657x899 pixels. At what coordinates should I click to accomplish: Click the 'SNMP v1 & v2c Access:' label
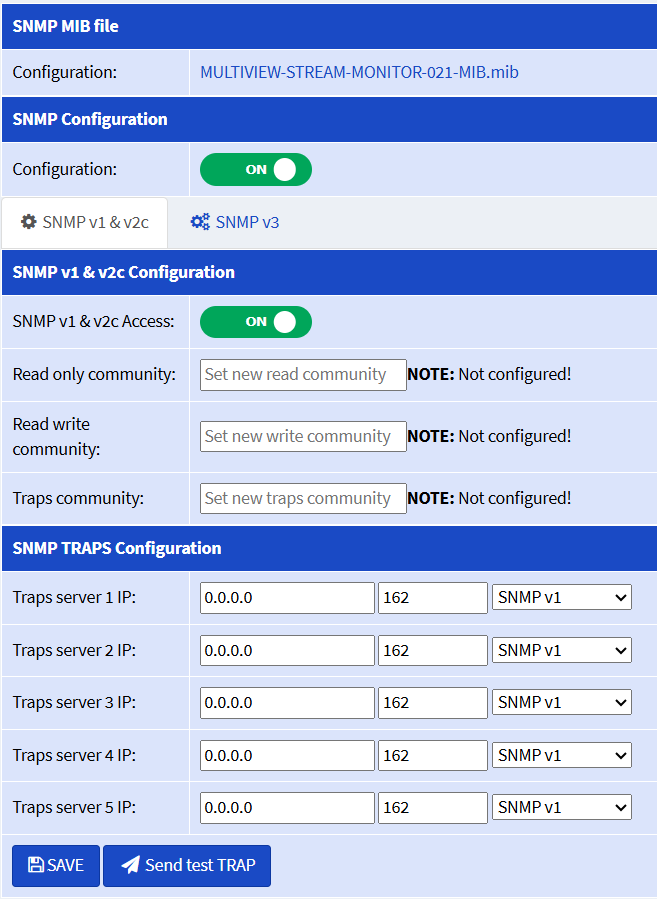coord(93,321)
